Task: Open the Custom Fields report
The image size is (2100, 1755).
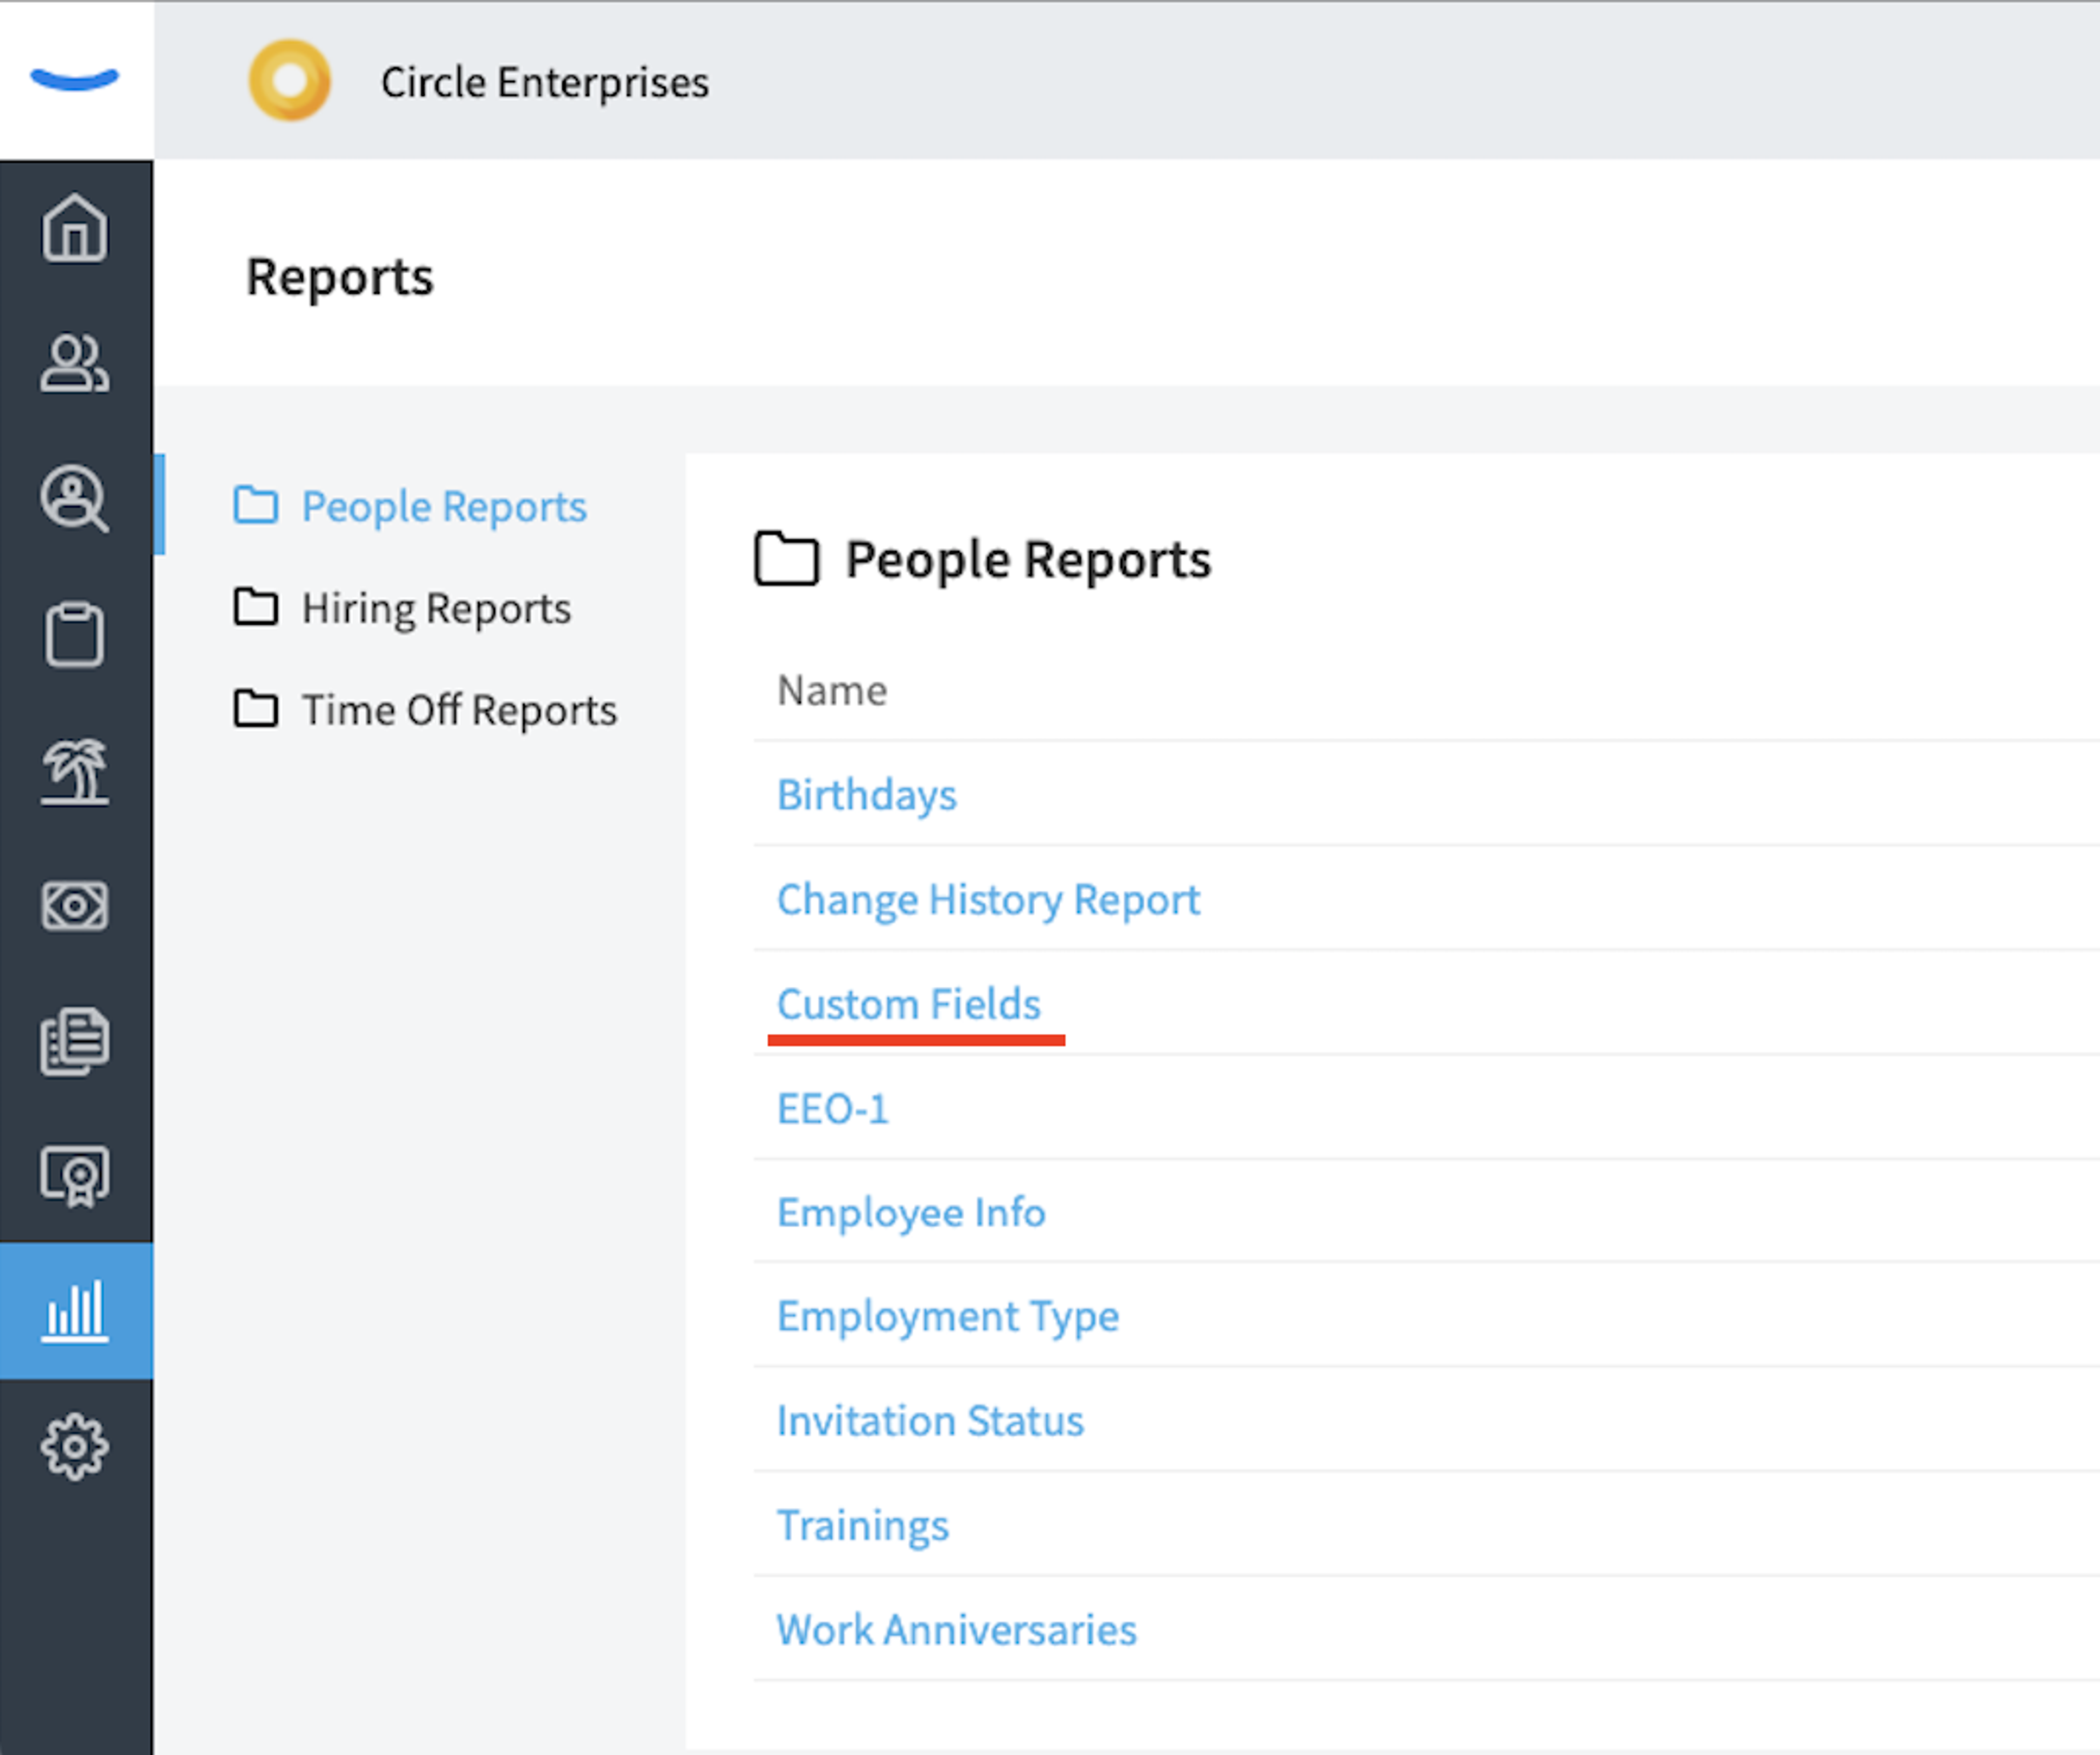Action: point(909,1004)
